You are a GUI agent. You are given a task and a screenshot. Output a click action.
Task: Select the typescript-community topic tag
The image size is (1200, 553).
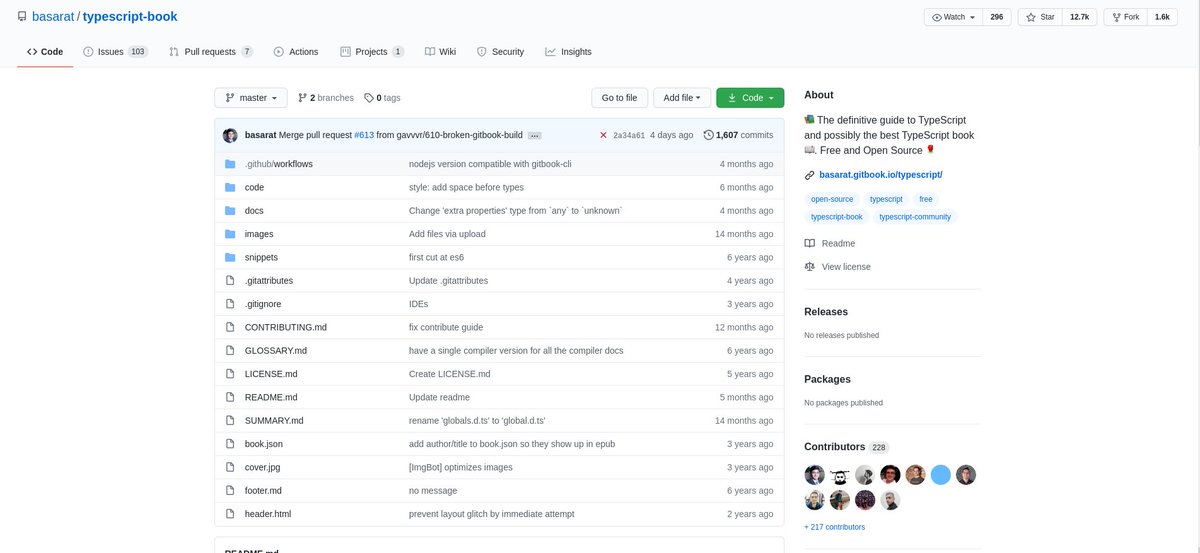click(x=915, y=216)
